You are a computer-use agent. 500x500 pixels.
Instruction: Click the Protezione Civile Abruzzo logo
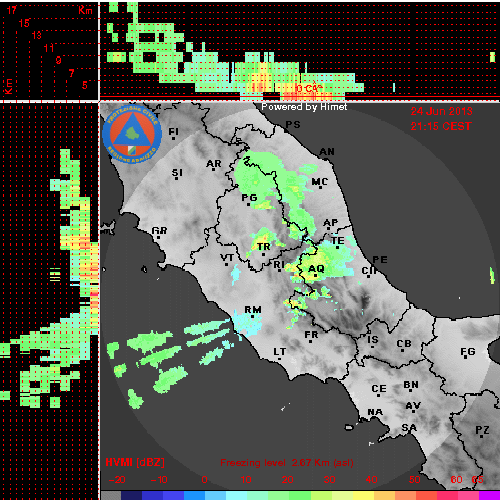132,135
